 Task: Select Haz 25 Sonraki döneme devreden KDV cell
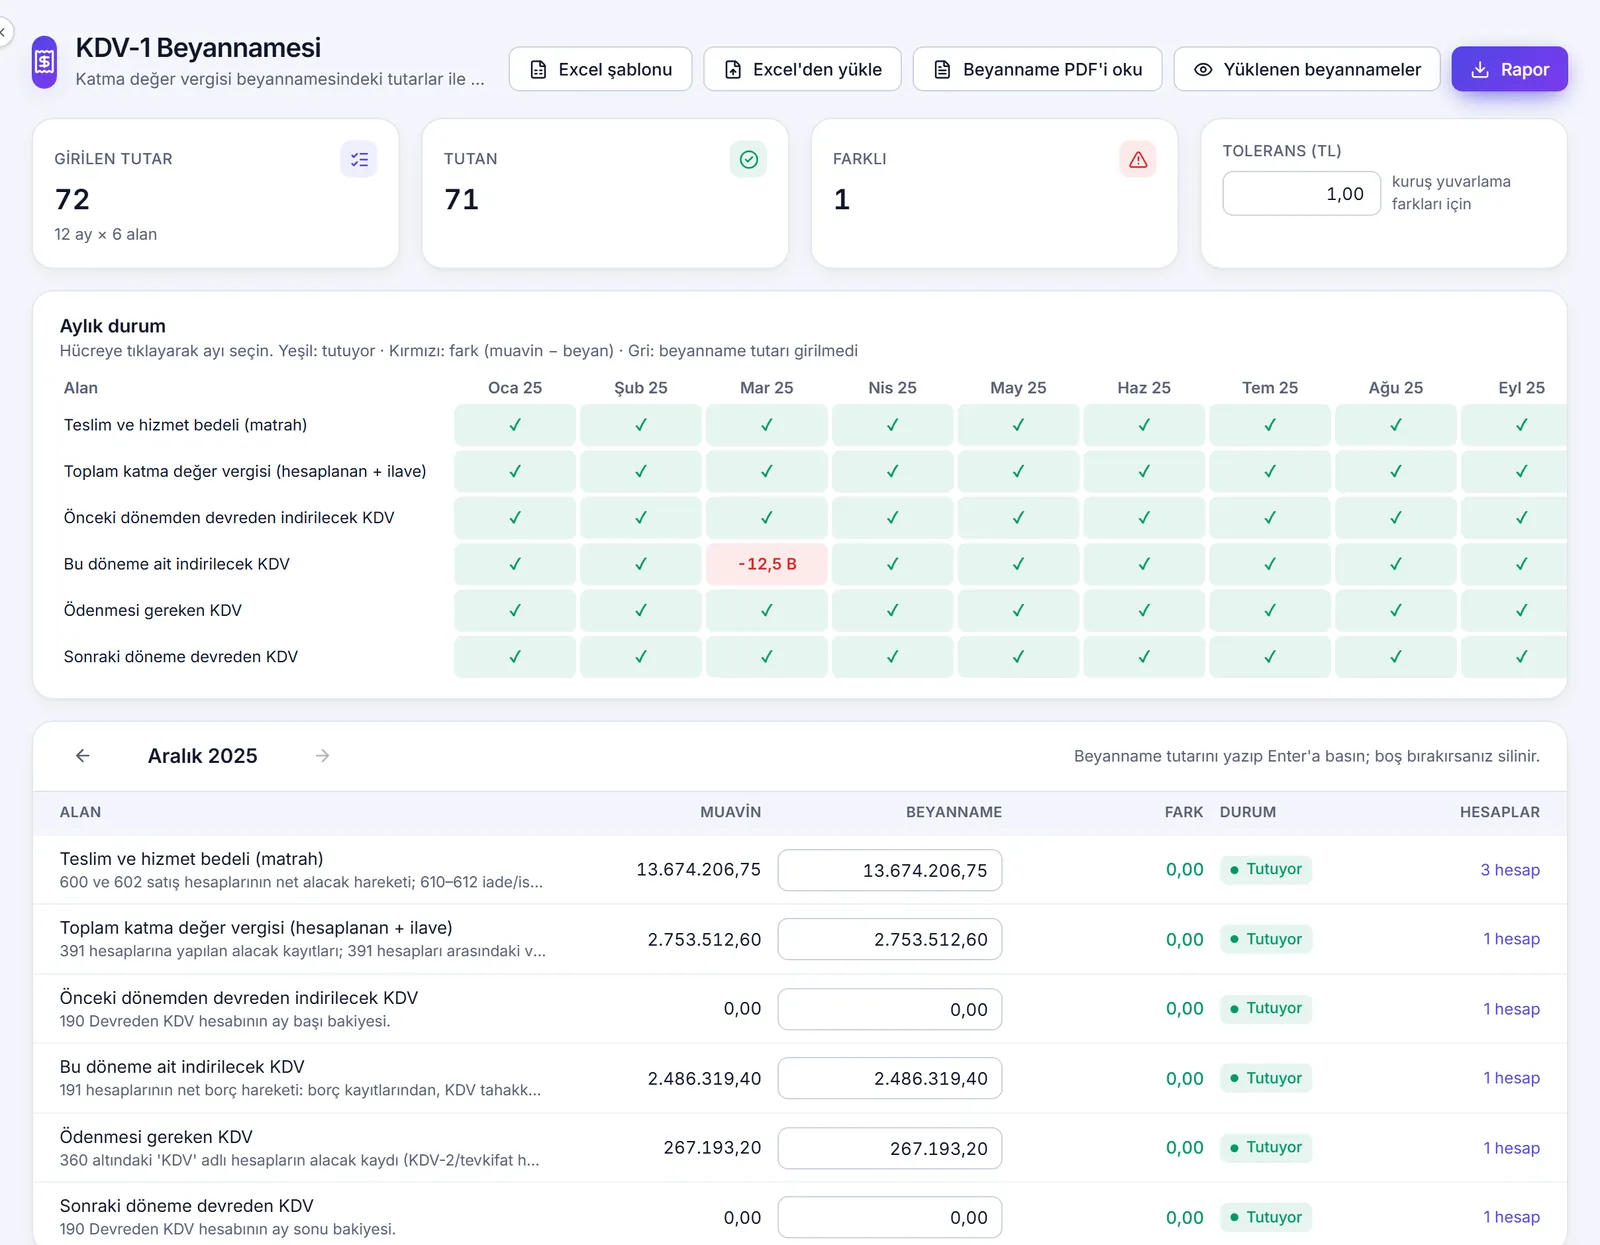[1144, 657]
